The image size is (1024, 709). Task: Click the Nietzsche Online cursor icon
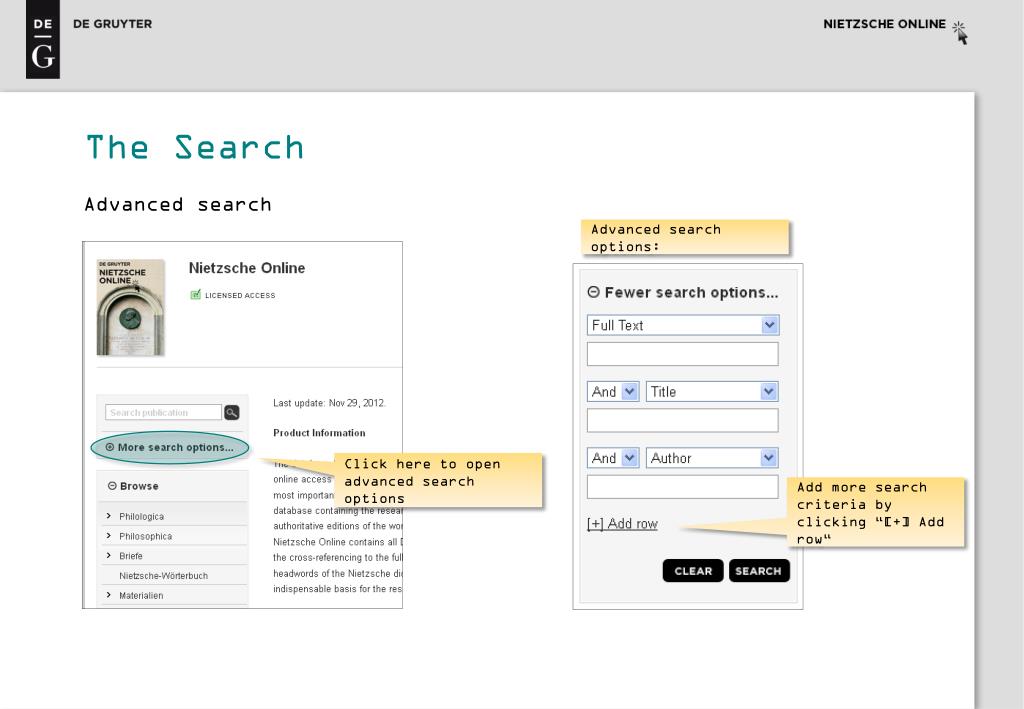click(959, 32)
